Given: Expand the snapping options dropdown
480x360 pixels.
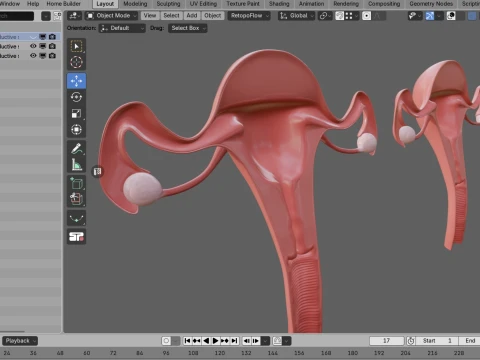Looking at the screenshot, I should coord(351,16).
